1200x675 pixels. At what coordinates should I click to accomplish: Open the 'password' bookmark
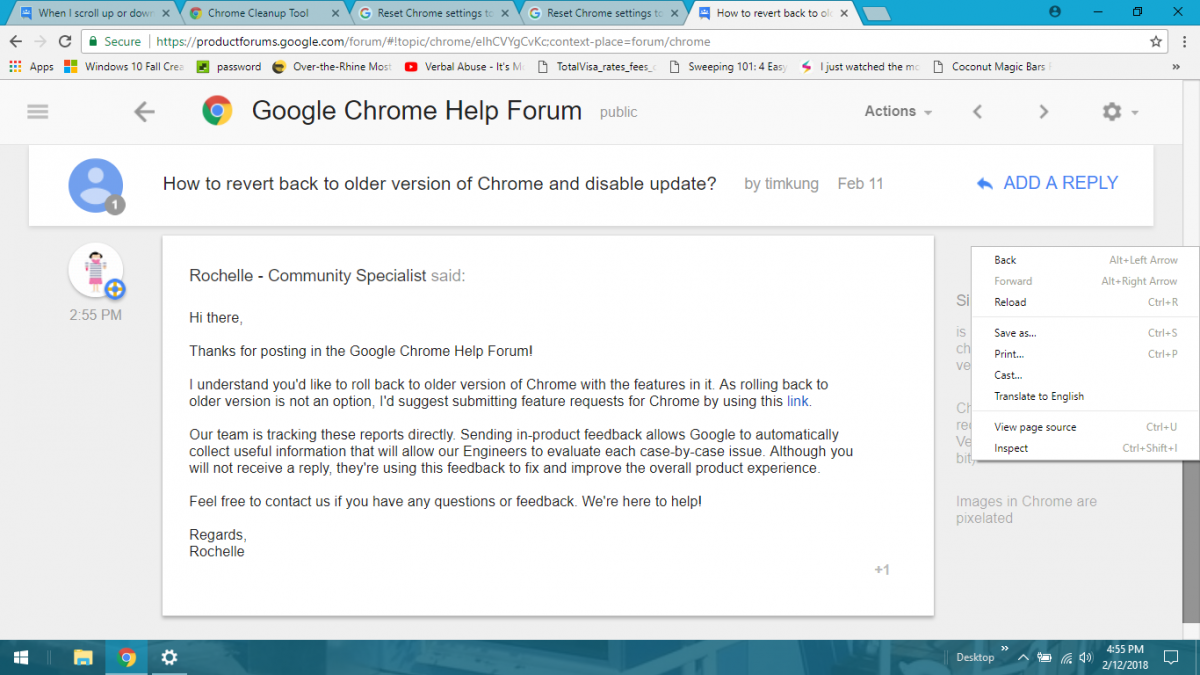[228, 67]
